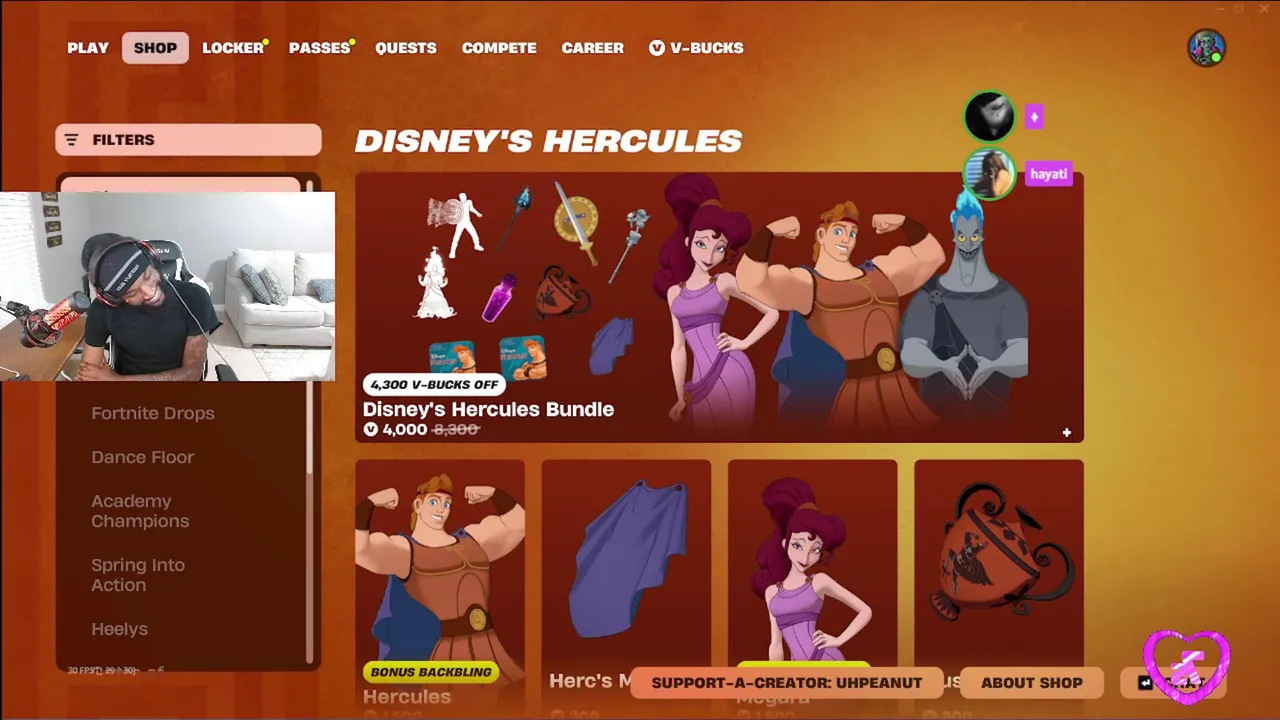
Task: Open the ABOUT SHOP button
Action: 1032,683
